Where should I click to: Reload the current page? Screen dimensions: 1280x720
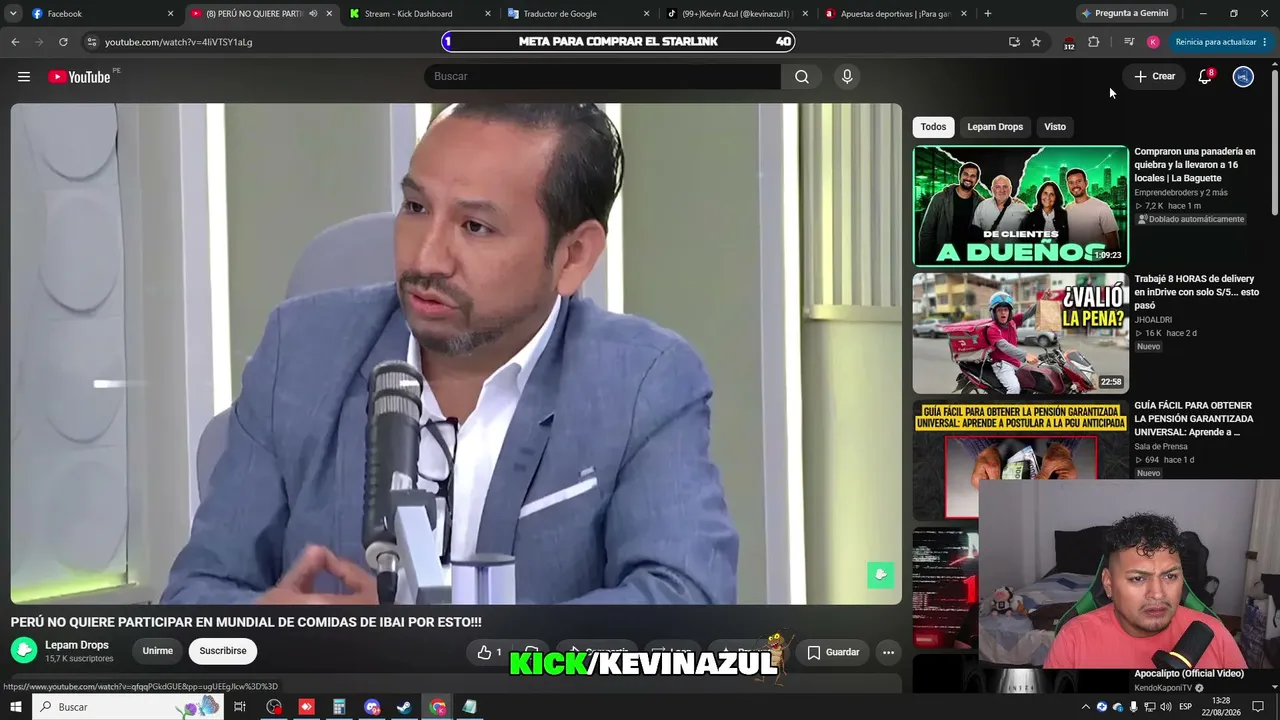click(x=63, y=42)
